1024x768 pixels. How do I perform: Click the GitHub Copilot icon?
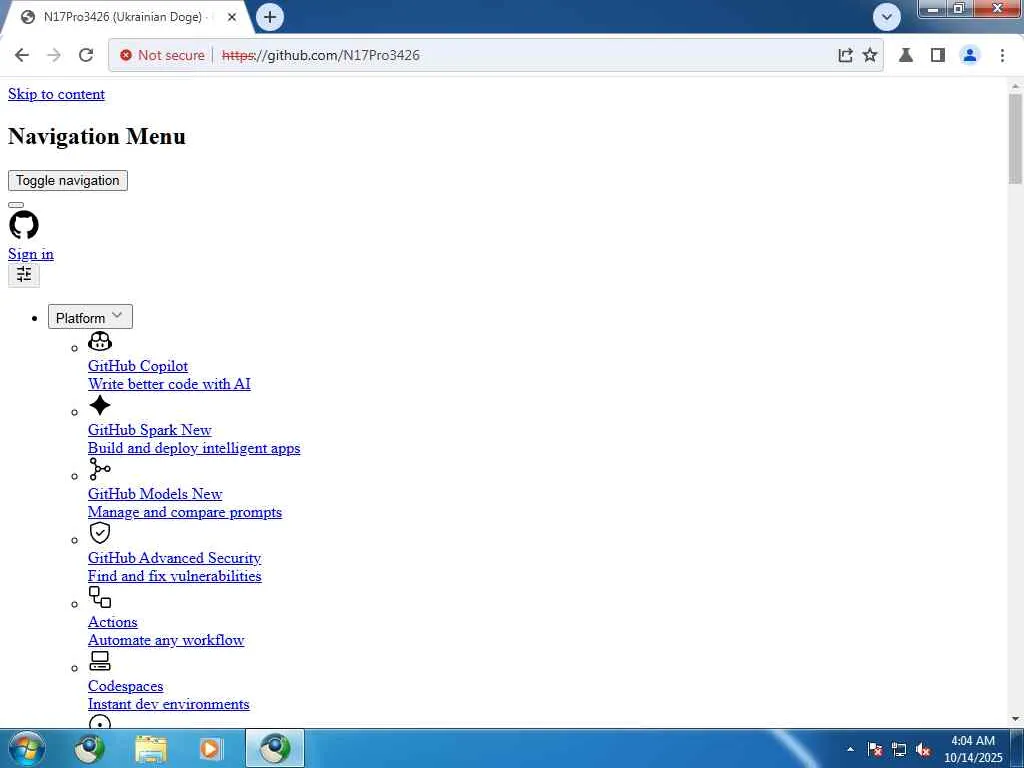tap(100, 341)
